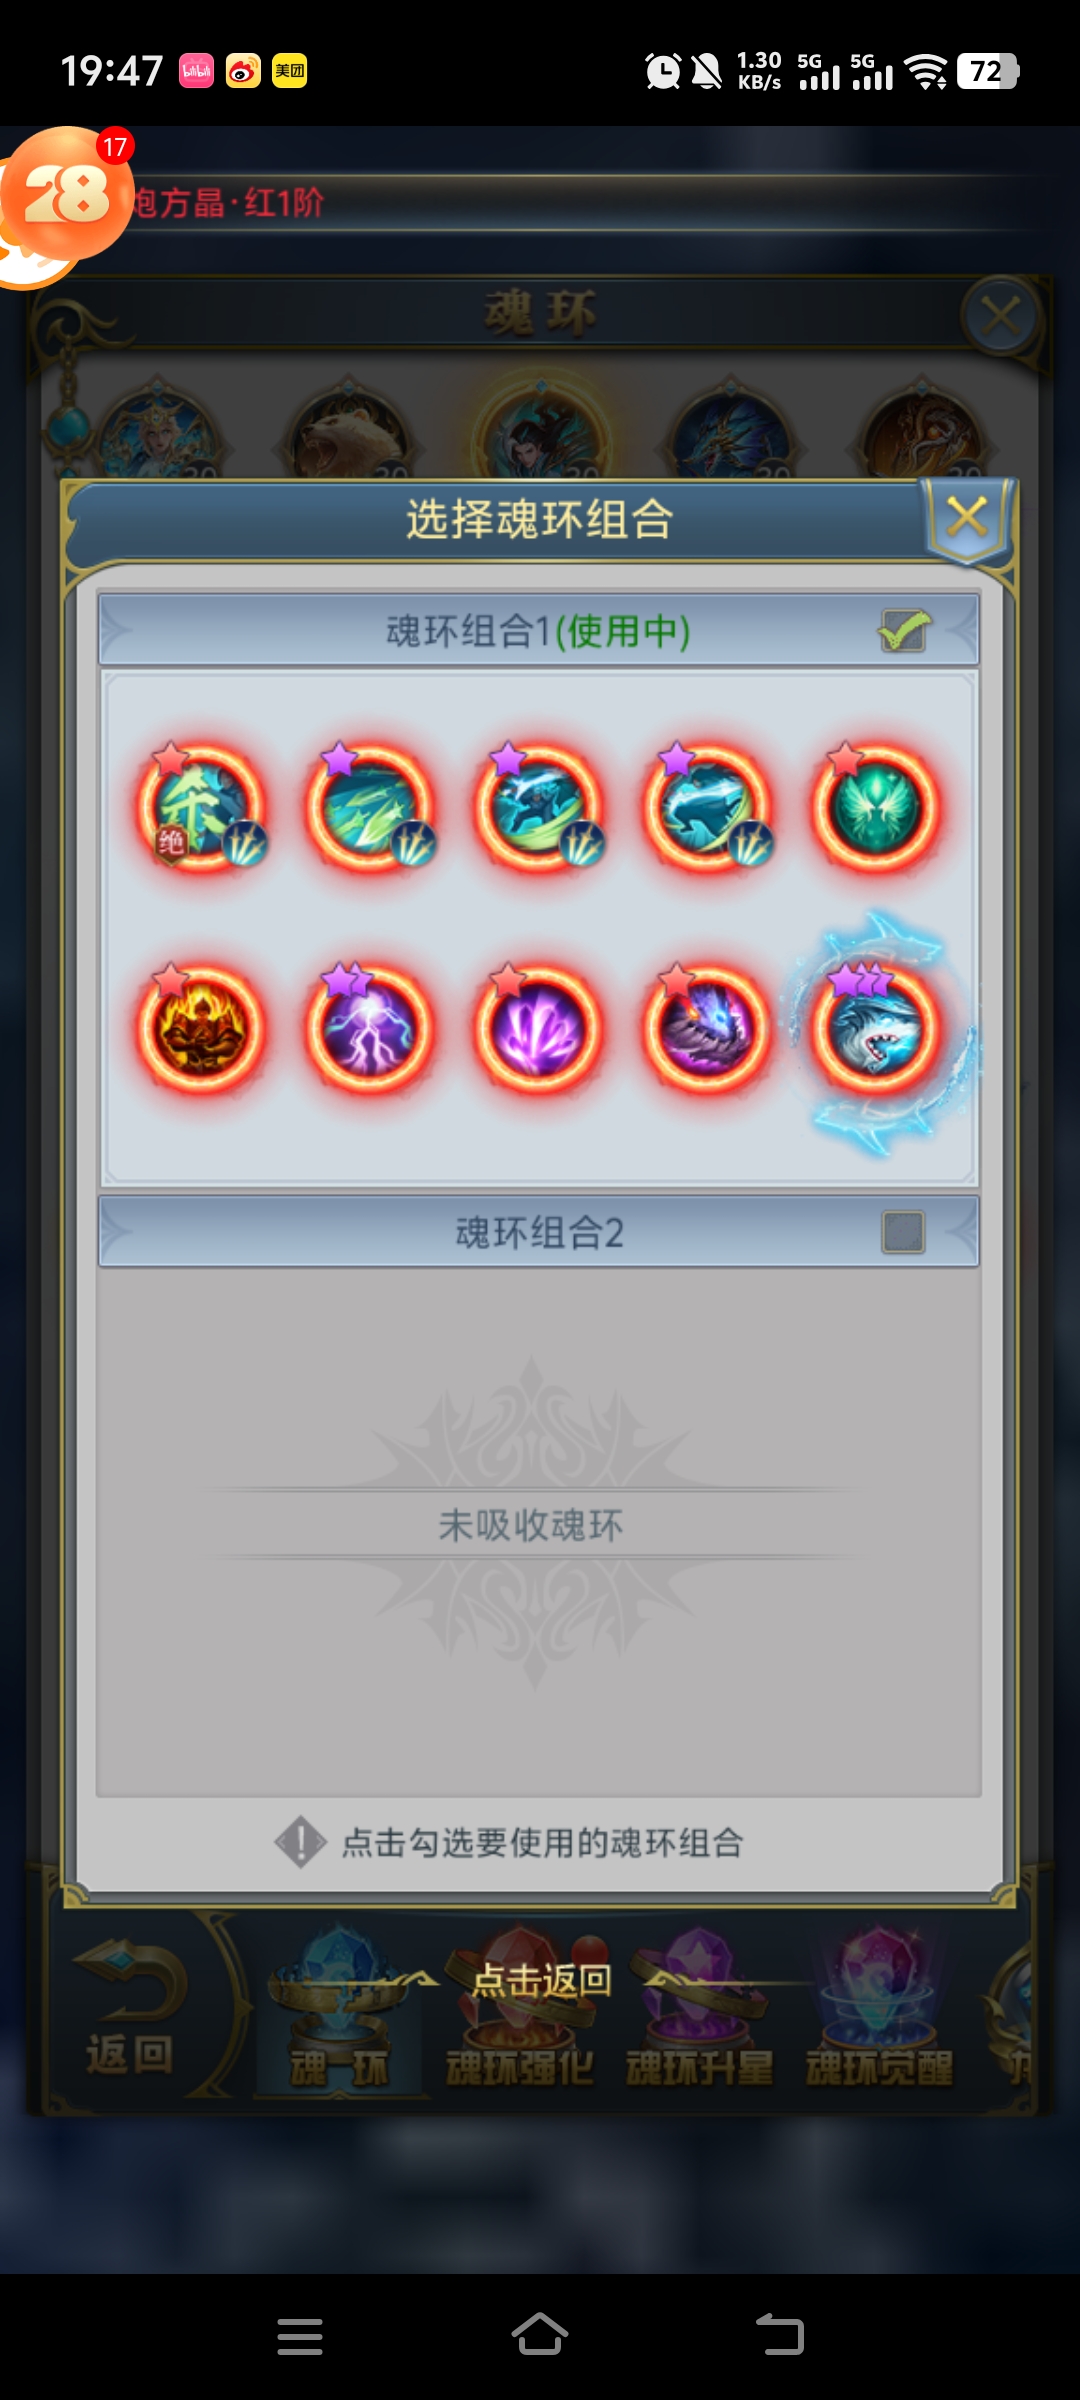Select the green 杀 soul ring icon
1080x2400 pixels.
tap(202, 807)
